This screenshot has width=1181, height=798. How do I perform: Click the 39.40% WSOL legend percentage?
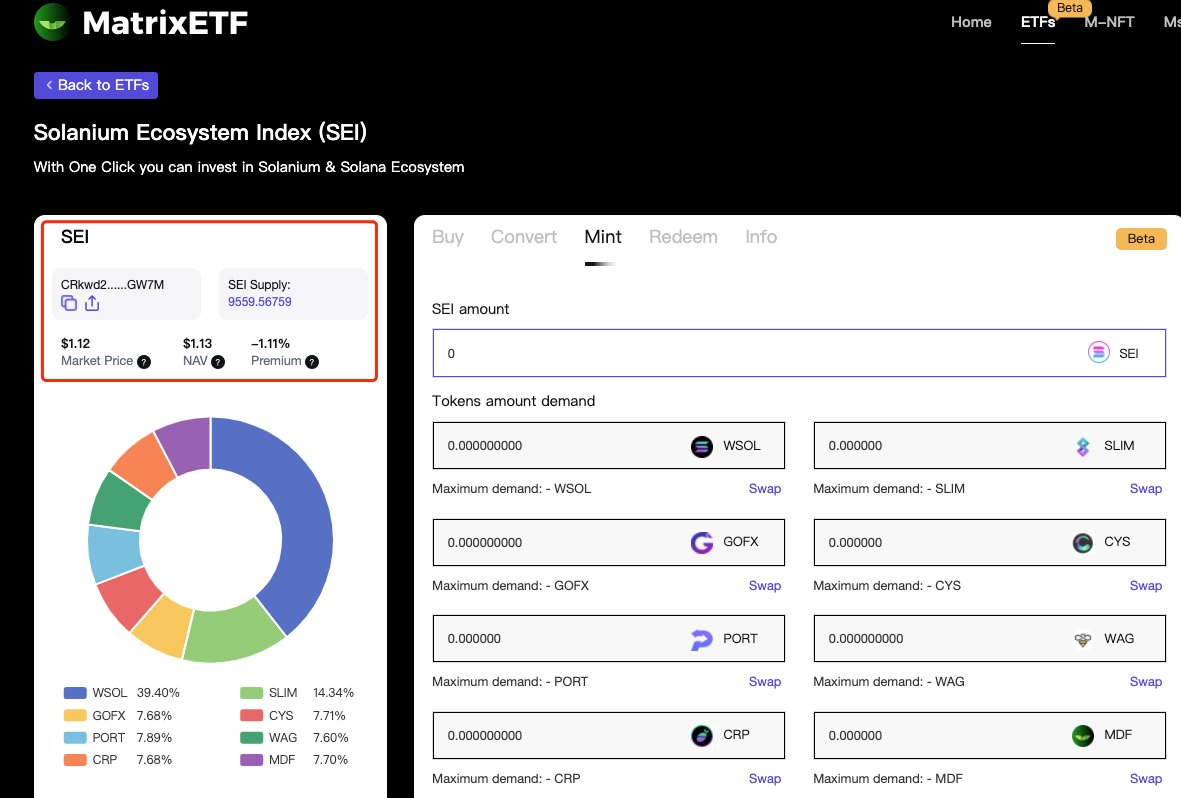point(158,693)
